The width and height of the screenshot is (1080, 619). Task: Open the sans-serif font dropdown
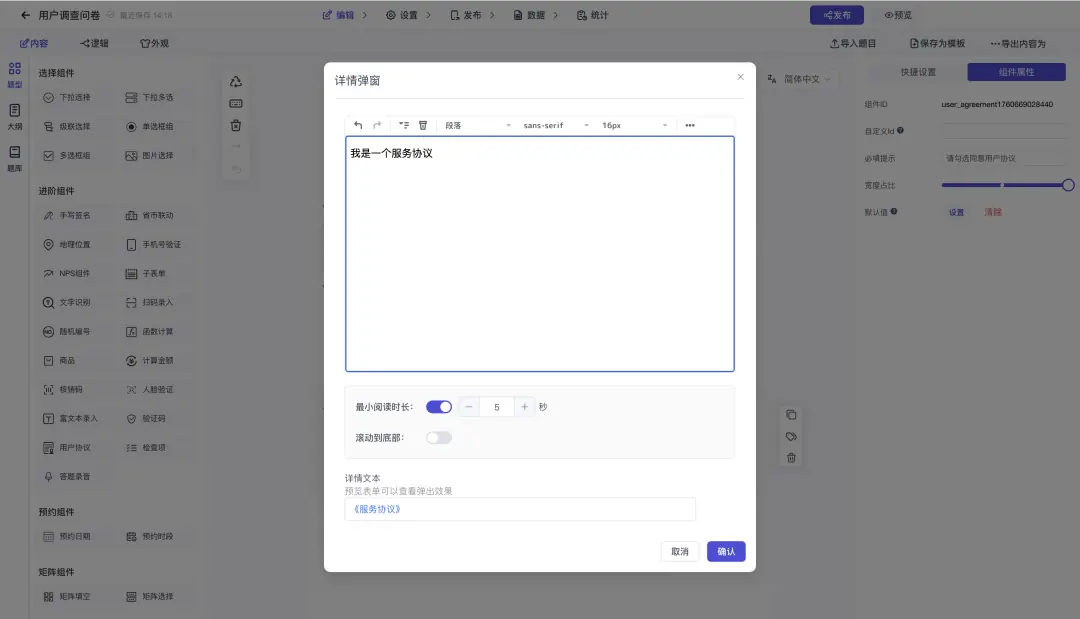pyautogui.click(x=556, y=125)
